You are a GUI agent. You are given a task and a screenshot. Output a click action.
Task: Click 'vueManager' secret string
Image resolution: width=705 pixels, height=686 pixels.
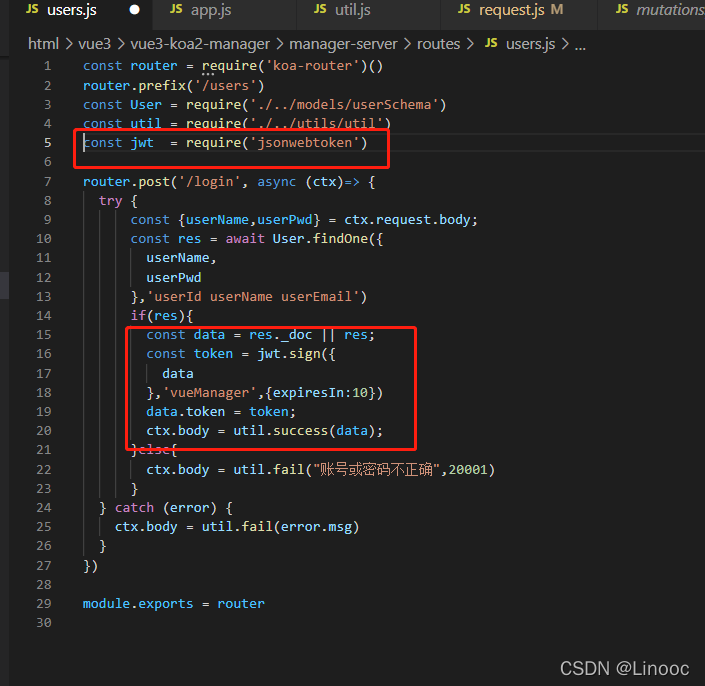(x=210, y=393)
